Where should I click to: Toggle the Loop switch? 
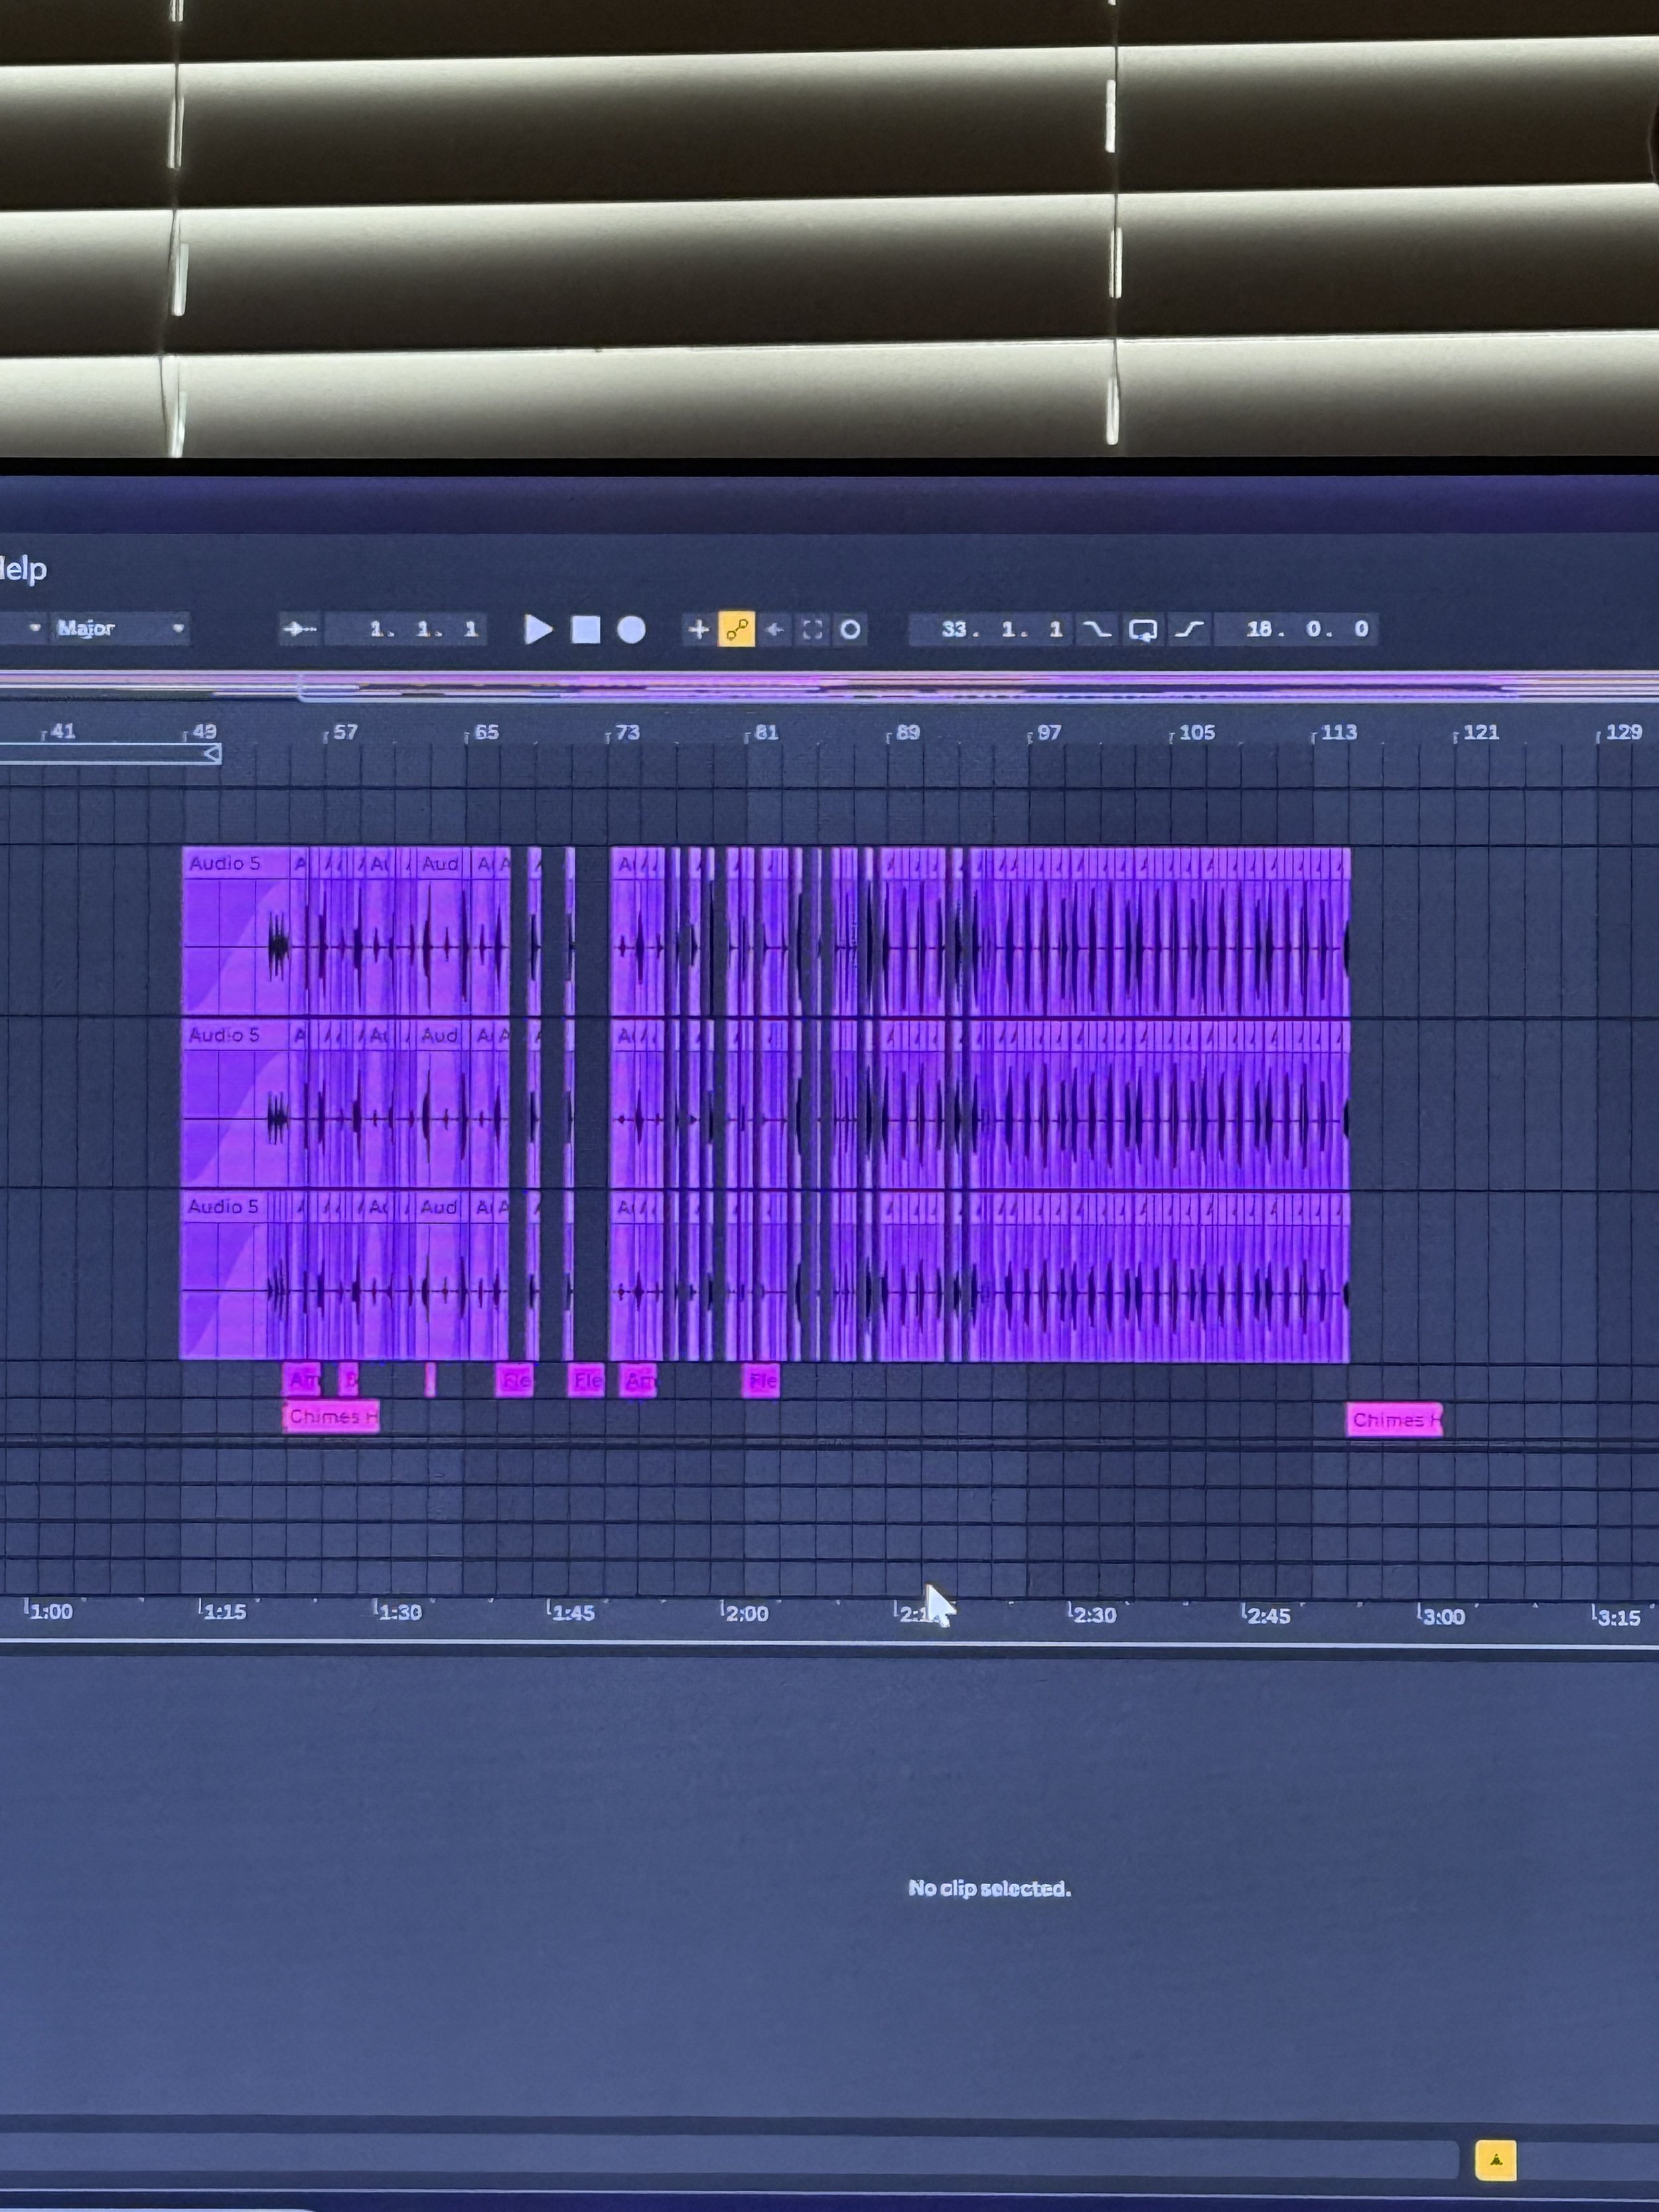(x=1142, y=629)
